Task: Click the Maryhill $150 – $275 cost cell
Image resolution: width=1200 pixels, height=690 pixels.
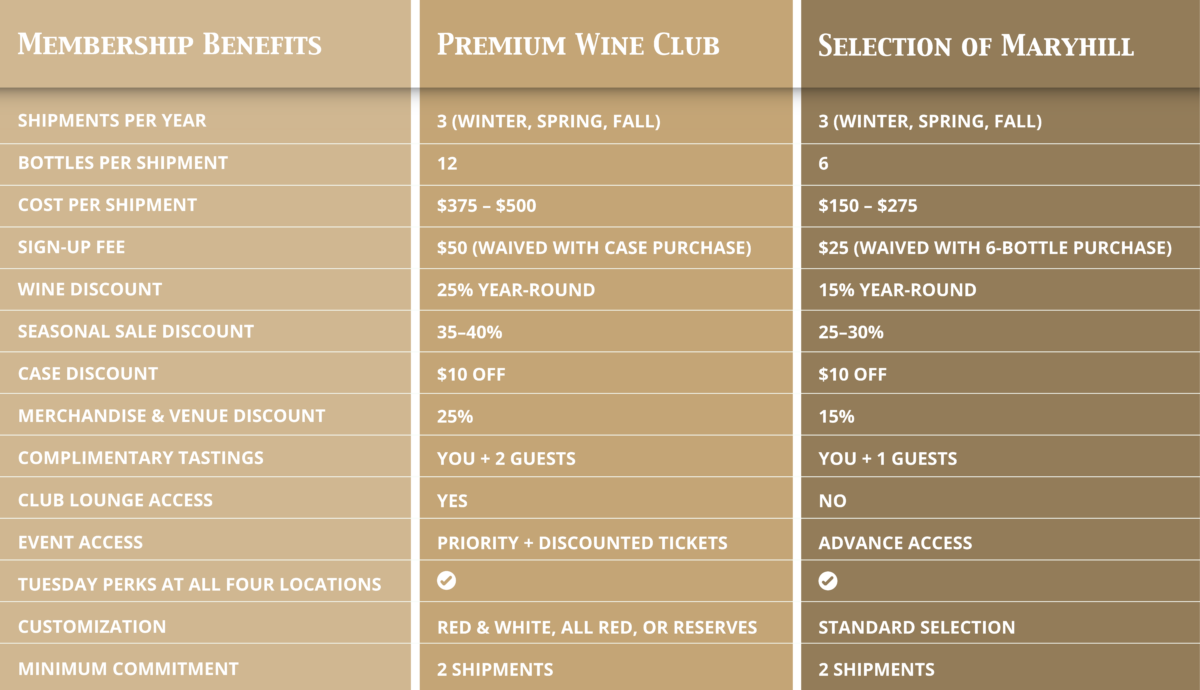Action: (x=868, y=205)
